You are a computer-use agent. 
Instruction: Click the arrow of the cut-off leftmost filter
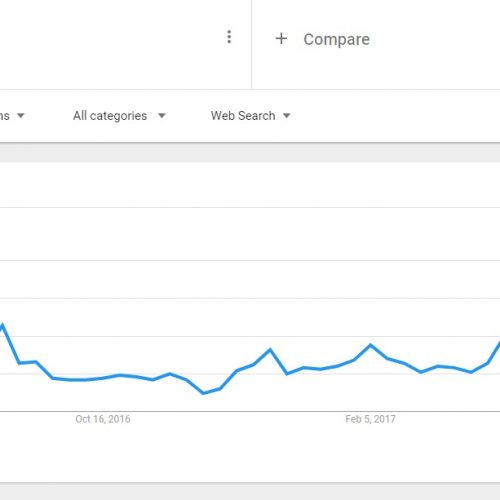tap(21, 116)
